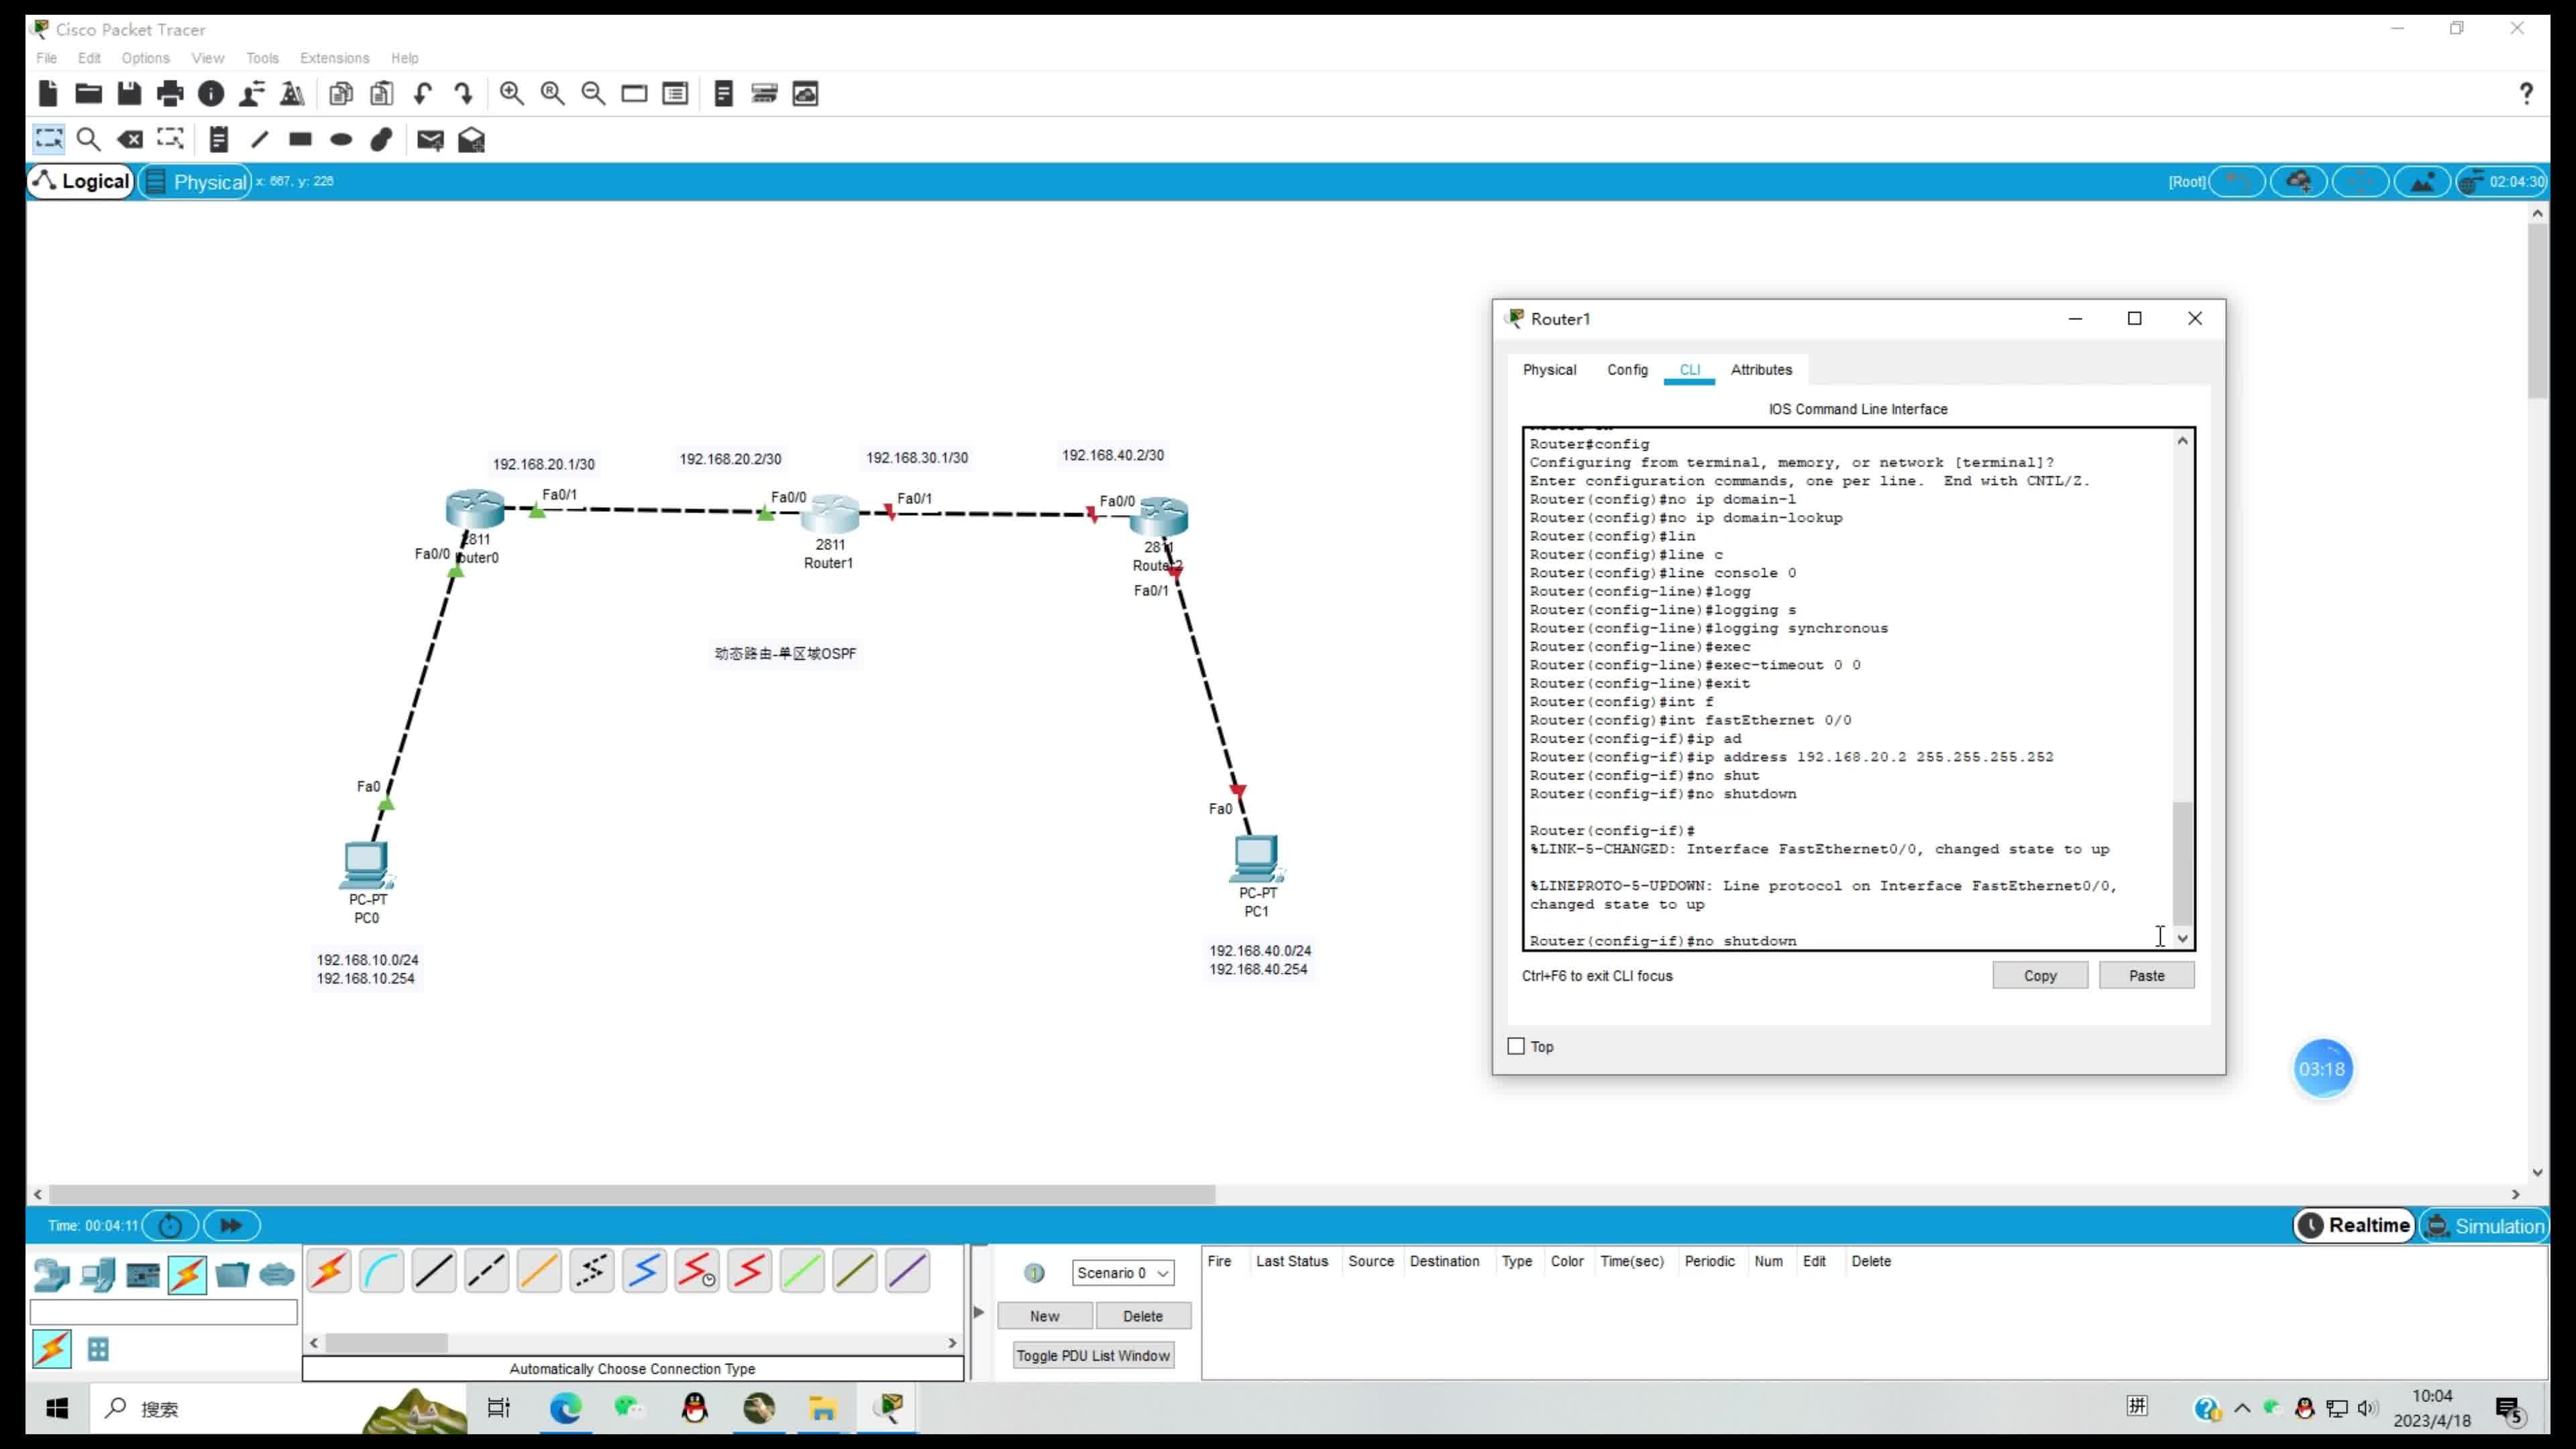
Task: Click the Router1 device on canvas
Action: 829,516
